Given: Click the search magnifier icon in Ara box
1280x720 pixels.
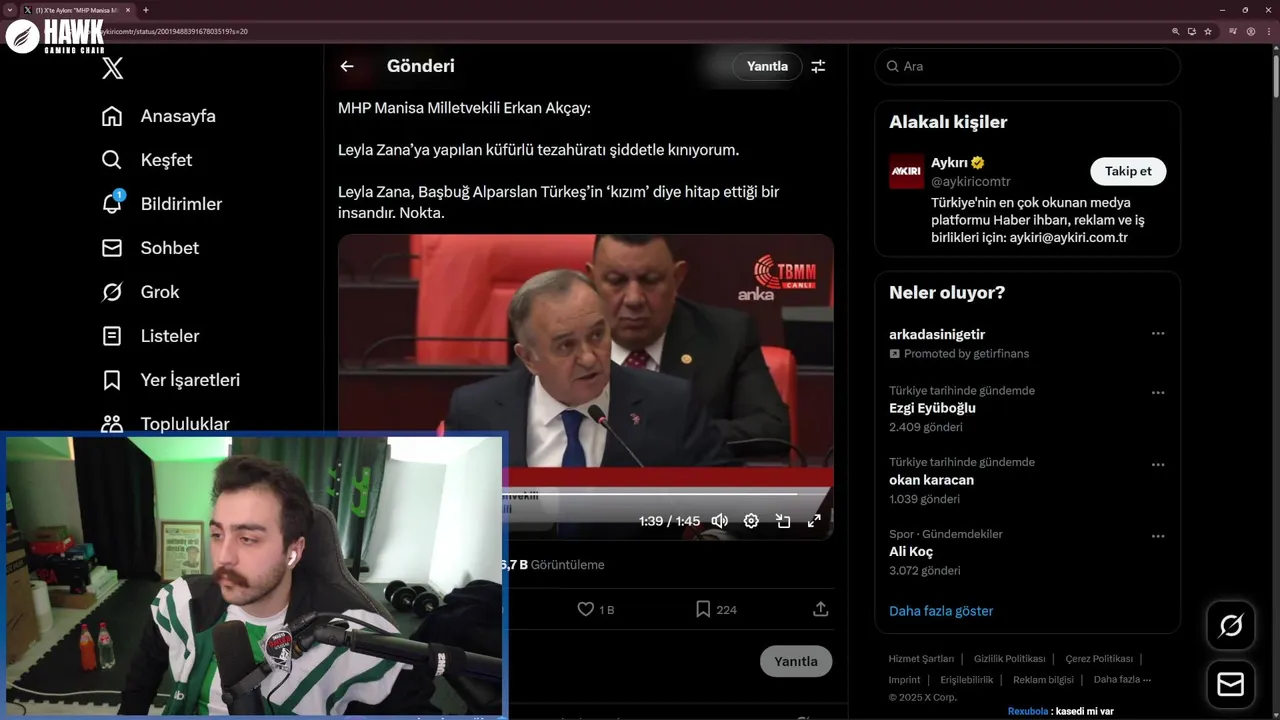Looking at the screenshot, I should click(892, 66).
